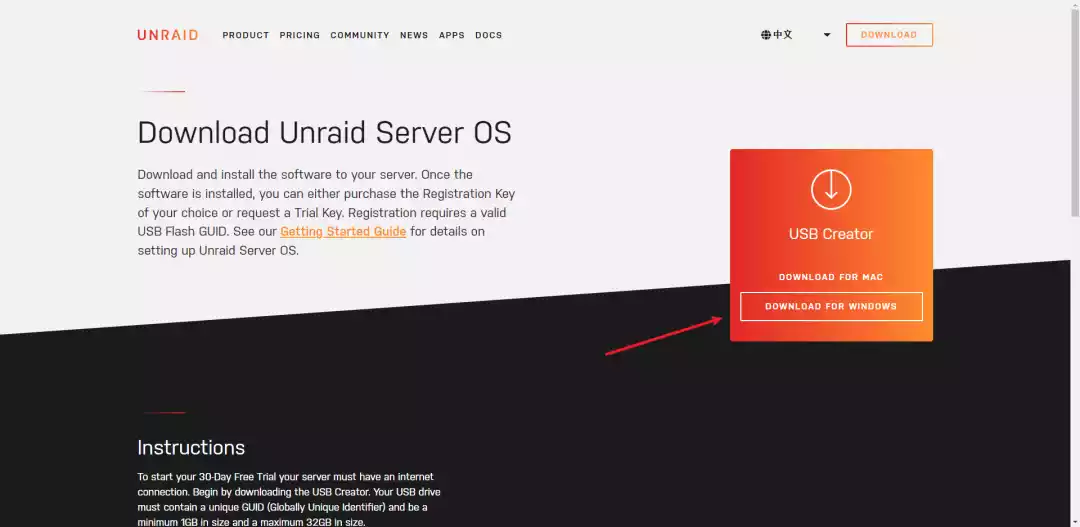Open the language dropdown arrow
Viewport: 1080px width, 527px height.
pyautogui.click(x=827, y=35)
